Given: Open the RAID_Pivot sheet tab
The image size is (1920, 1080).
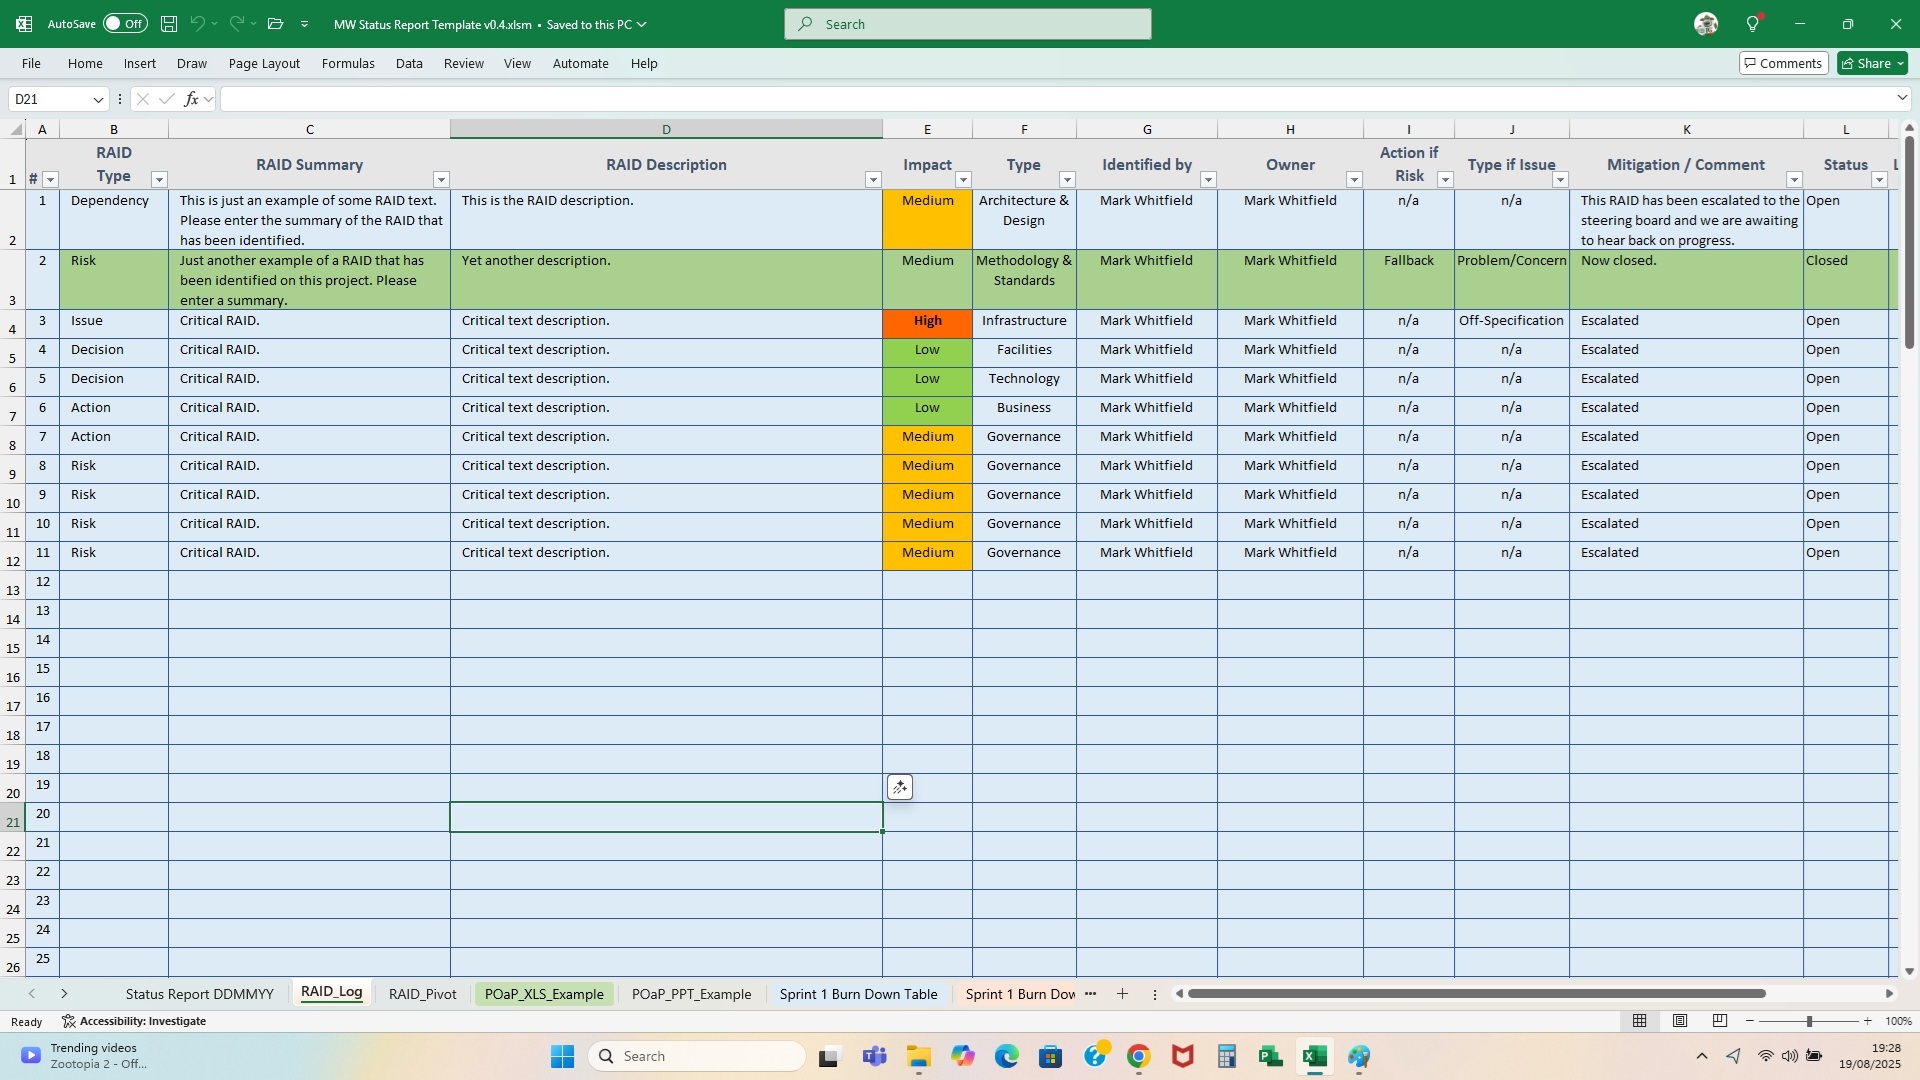Looking at the screenshot, I should pyautogui.click(x=422, y=994).
